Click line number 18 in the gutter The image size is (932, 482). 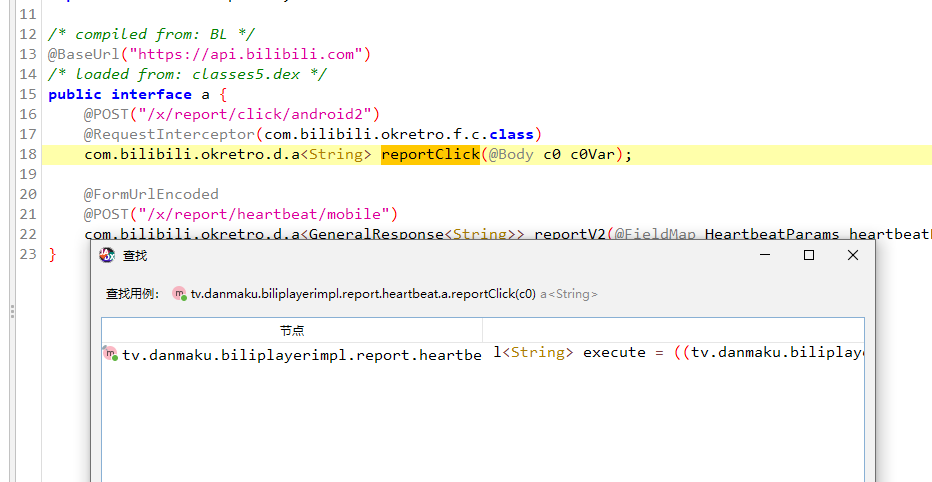pos(28,155)
